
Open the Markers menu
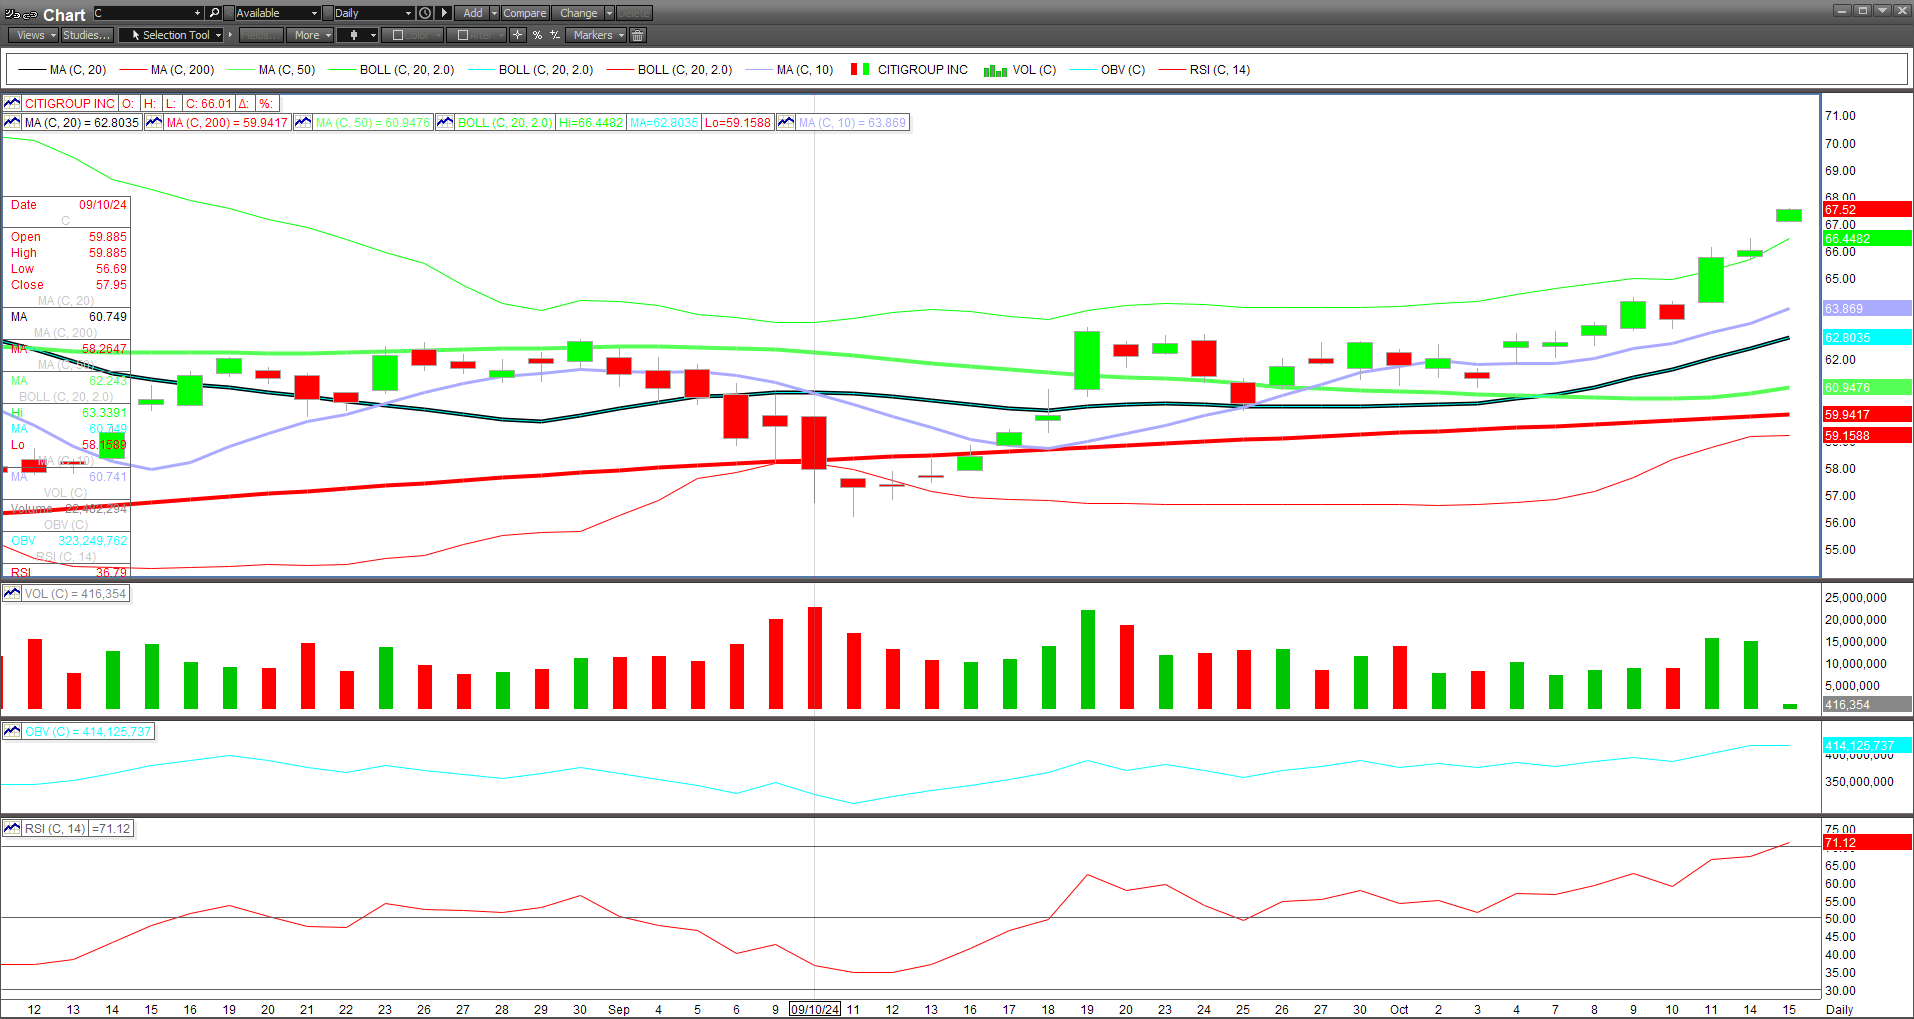click(x=597, y=35)
